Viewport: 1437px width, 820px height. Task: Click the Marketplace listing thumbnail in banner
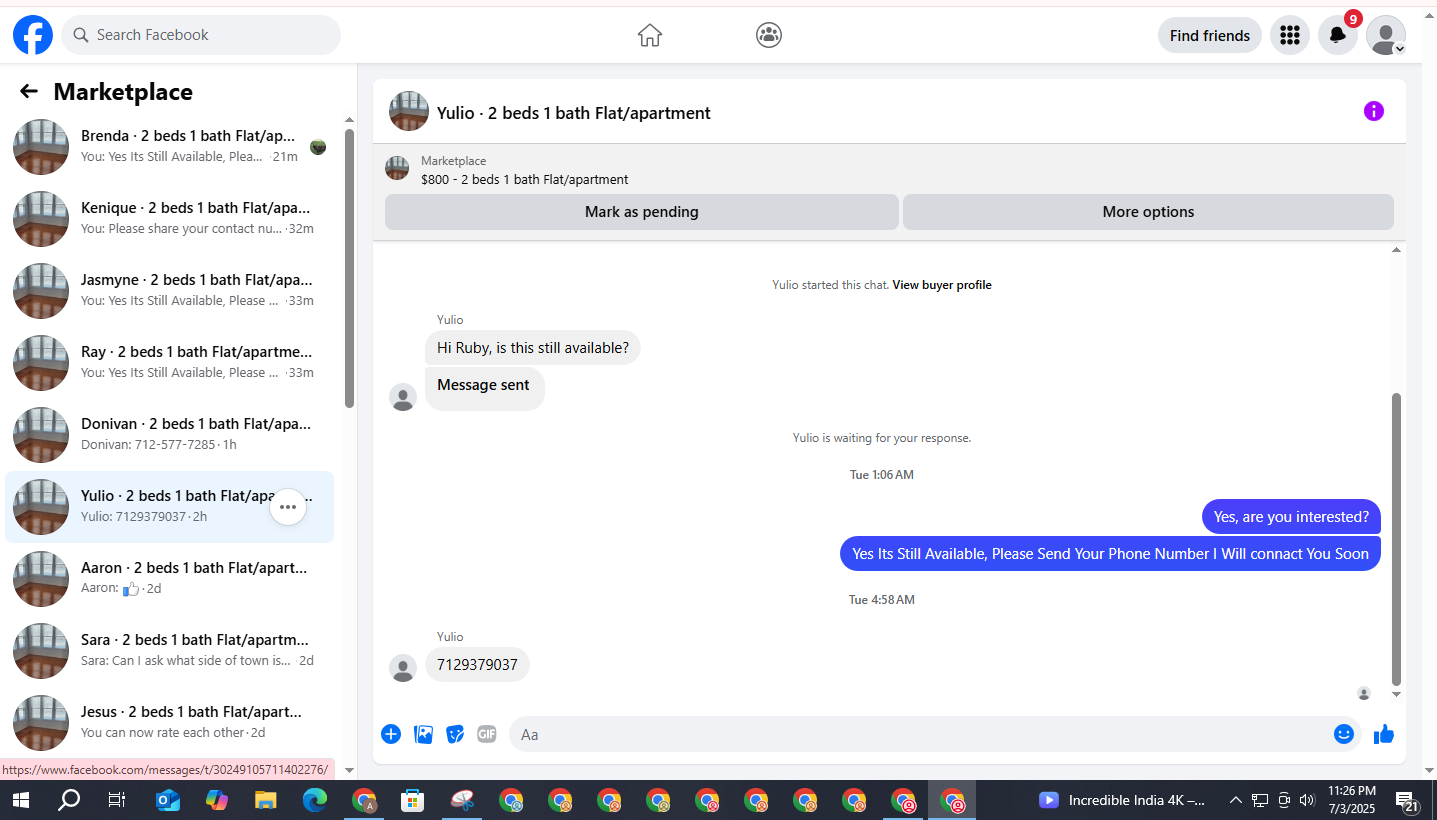tap(397, 169)
